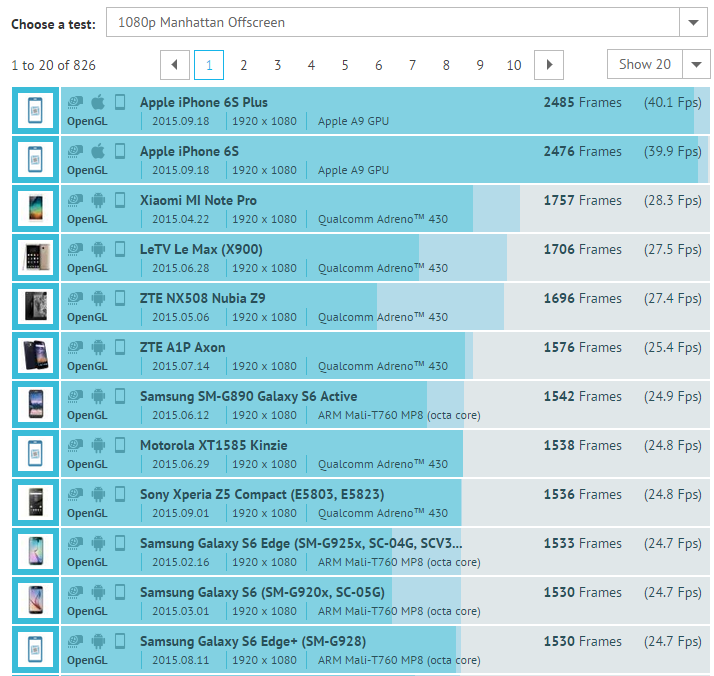Click Android icon in Galaxy S6 Active row
The image size is (714, 676).
point(98,396)
